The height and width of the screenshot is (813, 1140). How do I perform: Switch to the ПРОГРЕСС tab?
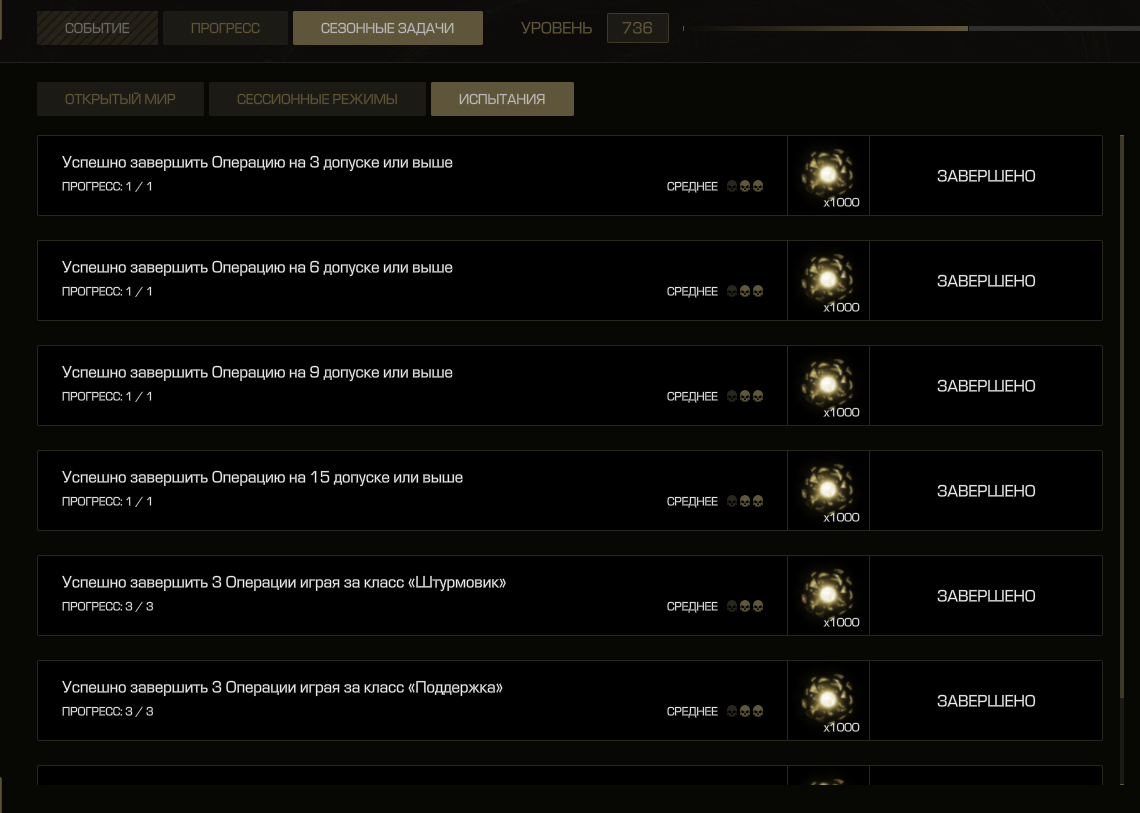(x=225, y=28)
